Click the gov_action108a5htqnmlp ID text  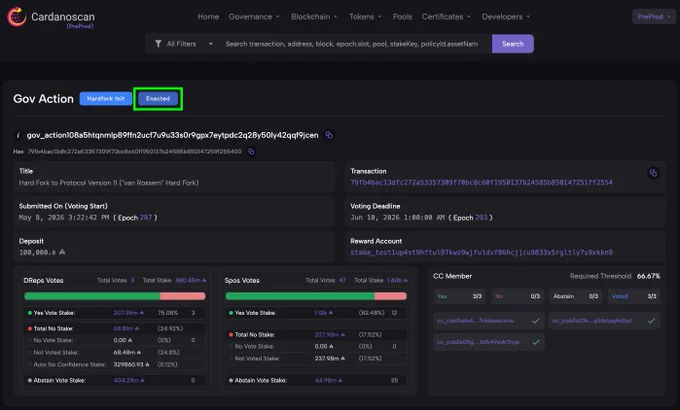(x=173, y=135)
